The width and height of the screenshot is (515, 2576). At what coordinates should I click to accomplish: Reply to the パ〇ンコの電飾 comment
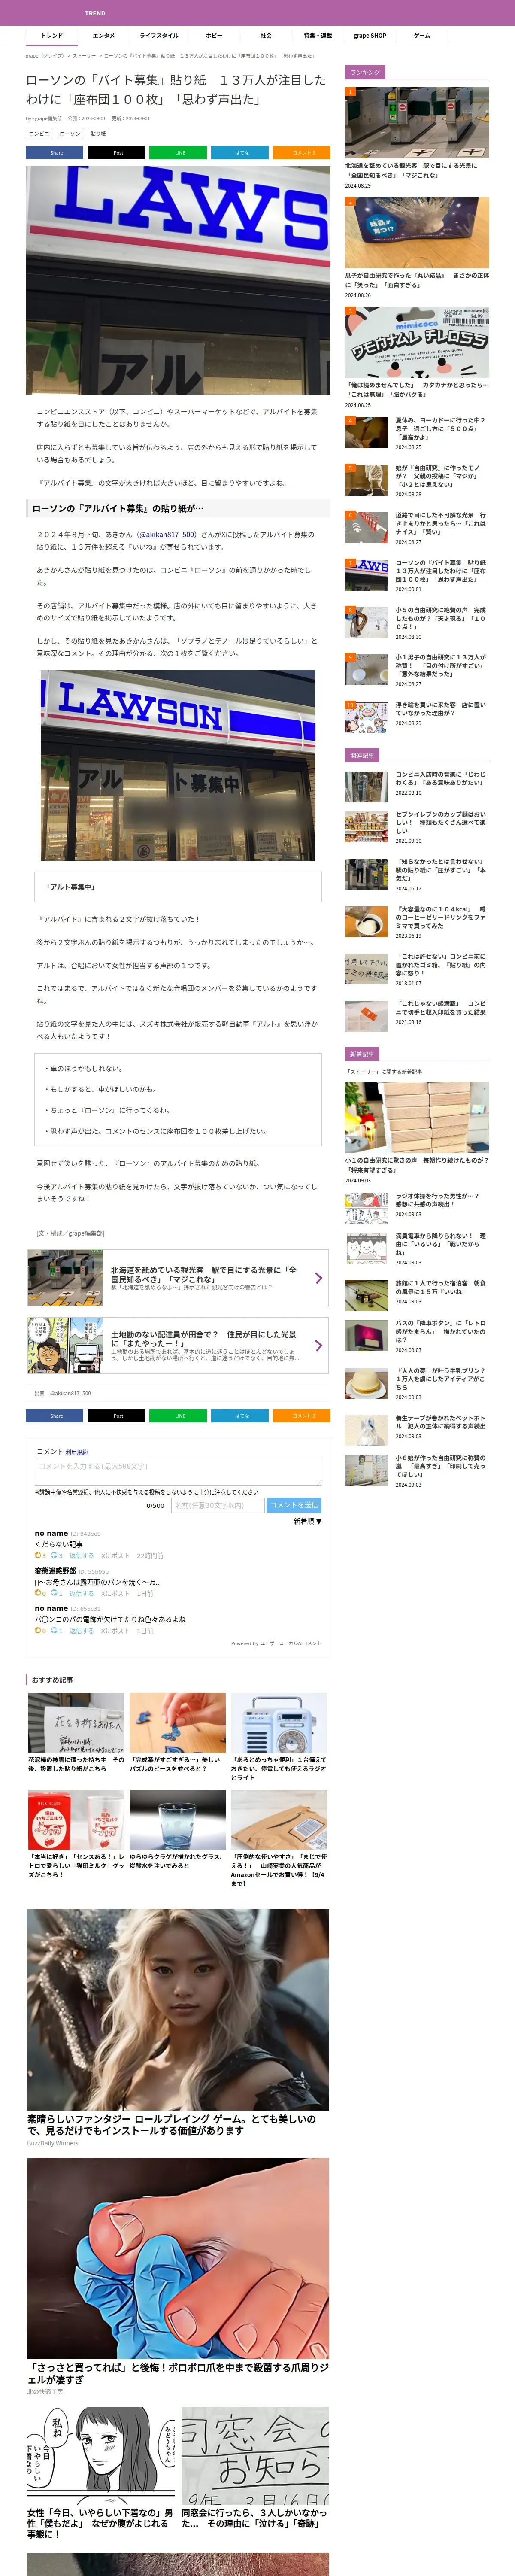[81, 1630]
